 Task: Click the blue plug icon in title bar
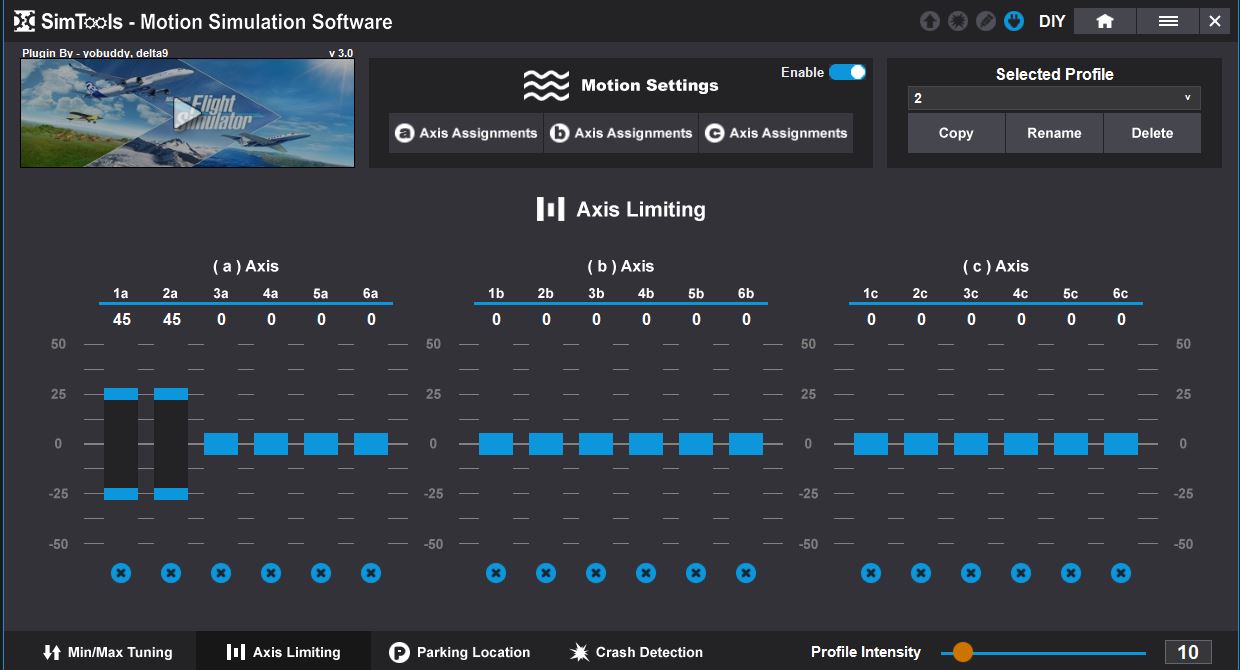pos(1014,21)
